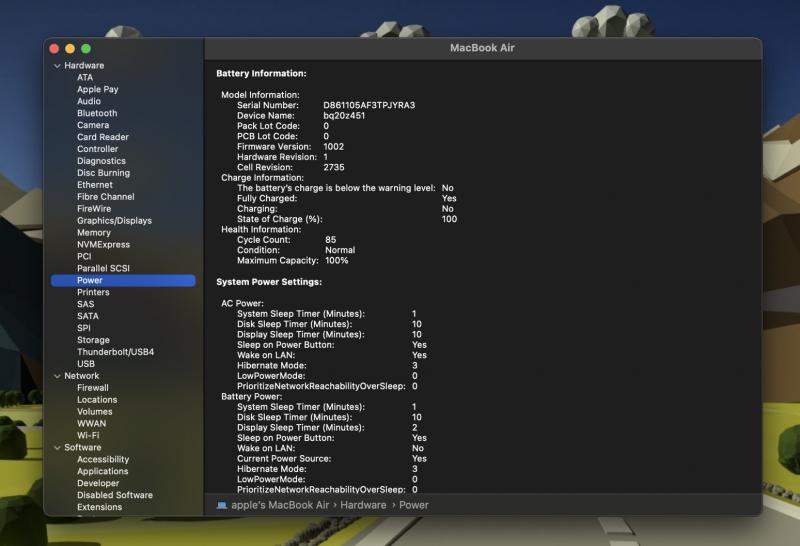Collapse the Hardware section chevron
The image size is (800, 546).
pos(57,66)
